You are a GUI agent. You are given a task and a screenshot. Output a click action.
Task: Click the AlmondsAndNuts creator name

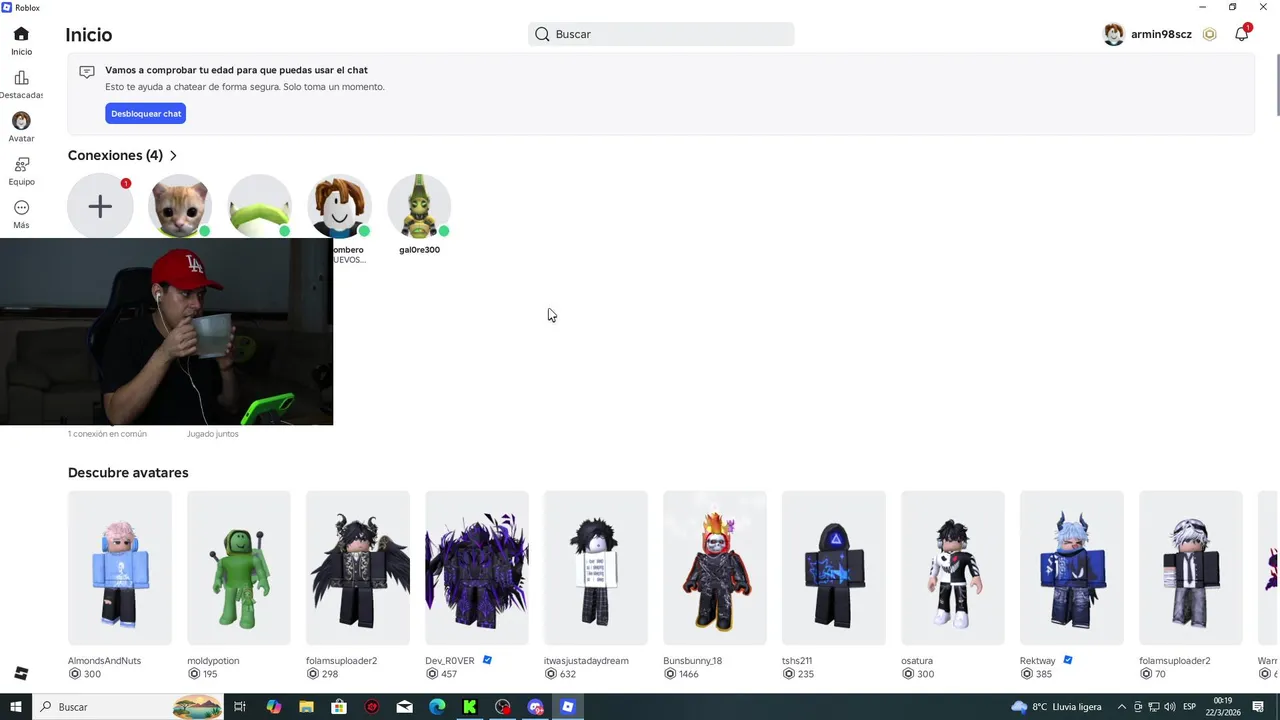tap(104, 661)
